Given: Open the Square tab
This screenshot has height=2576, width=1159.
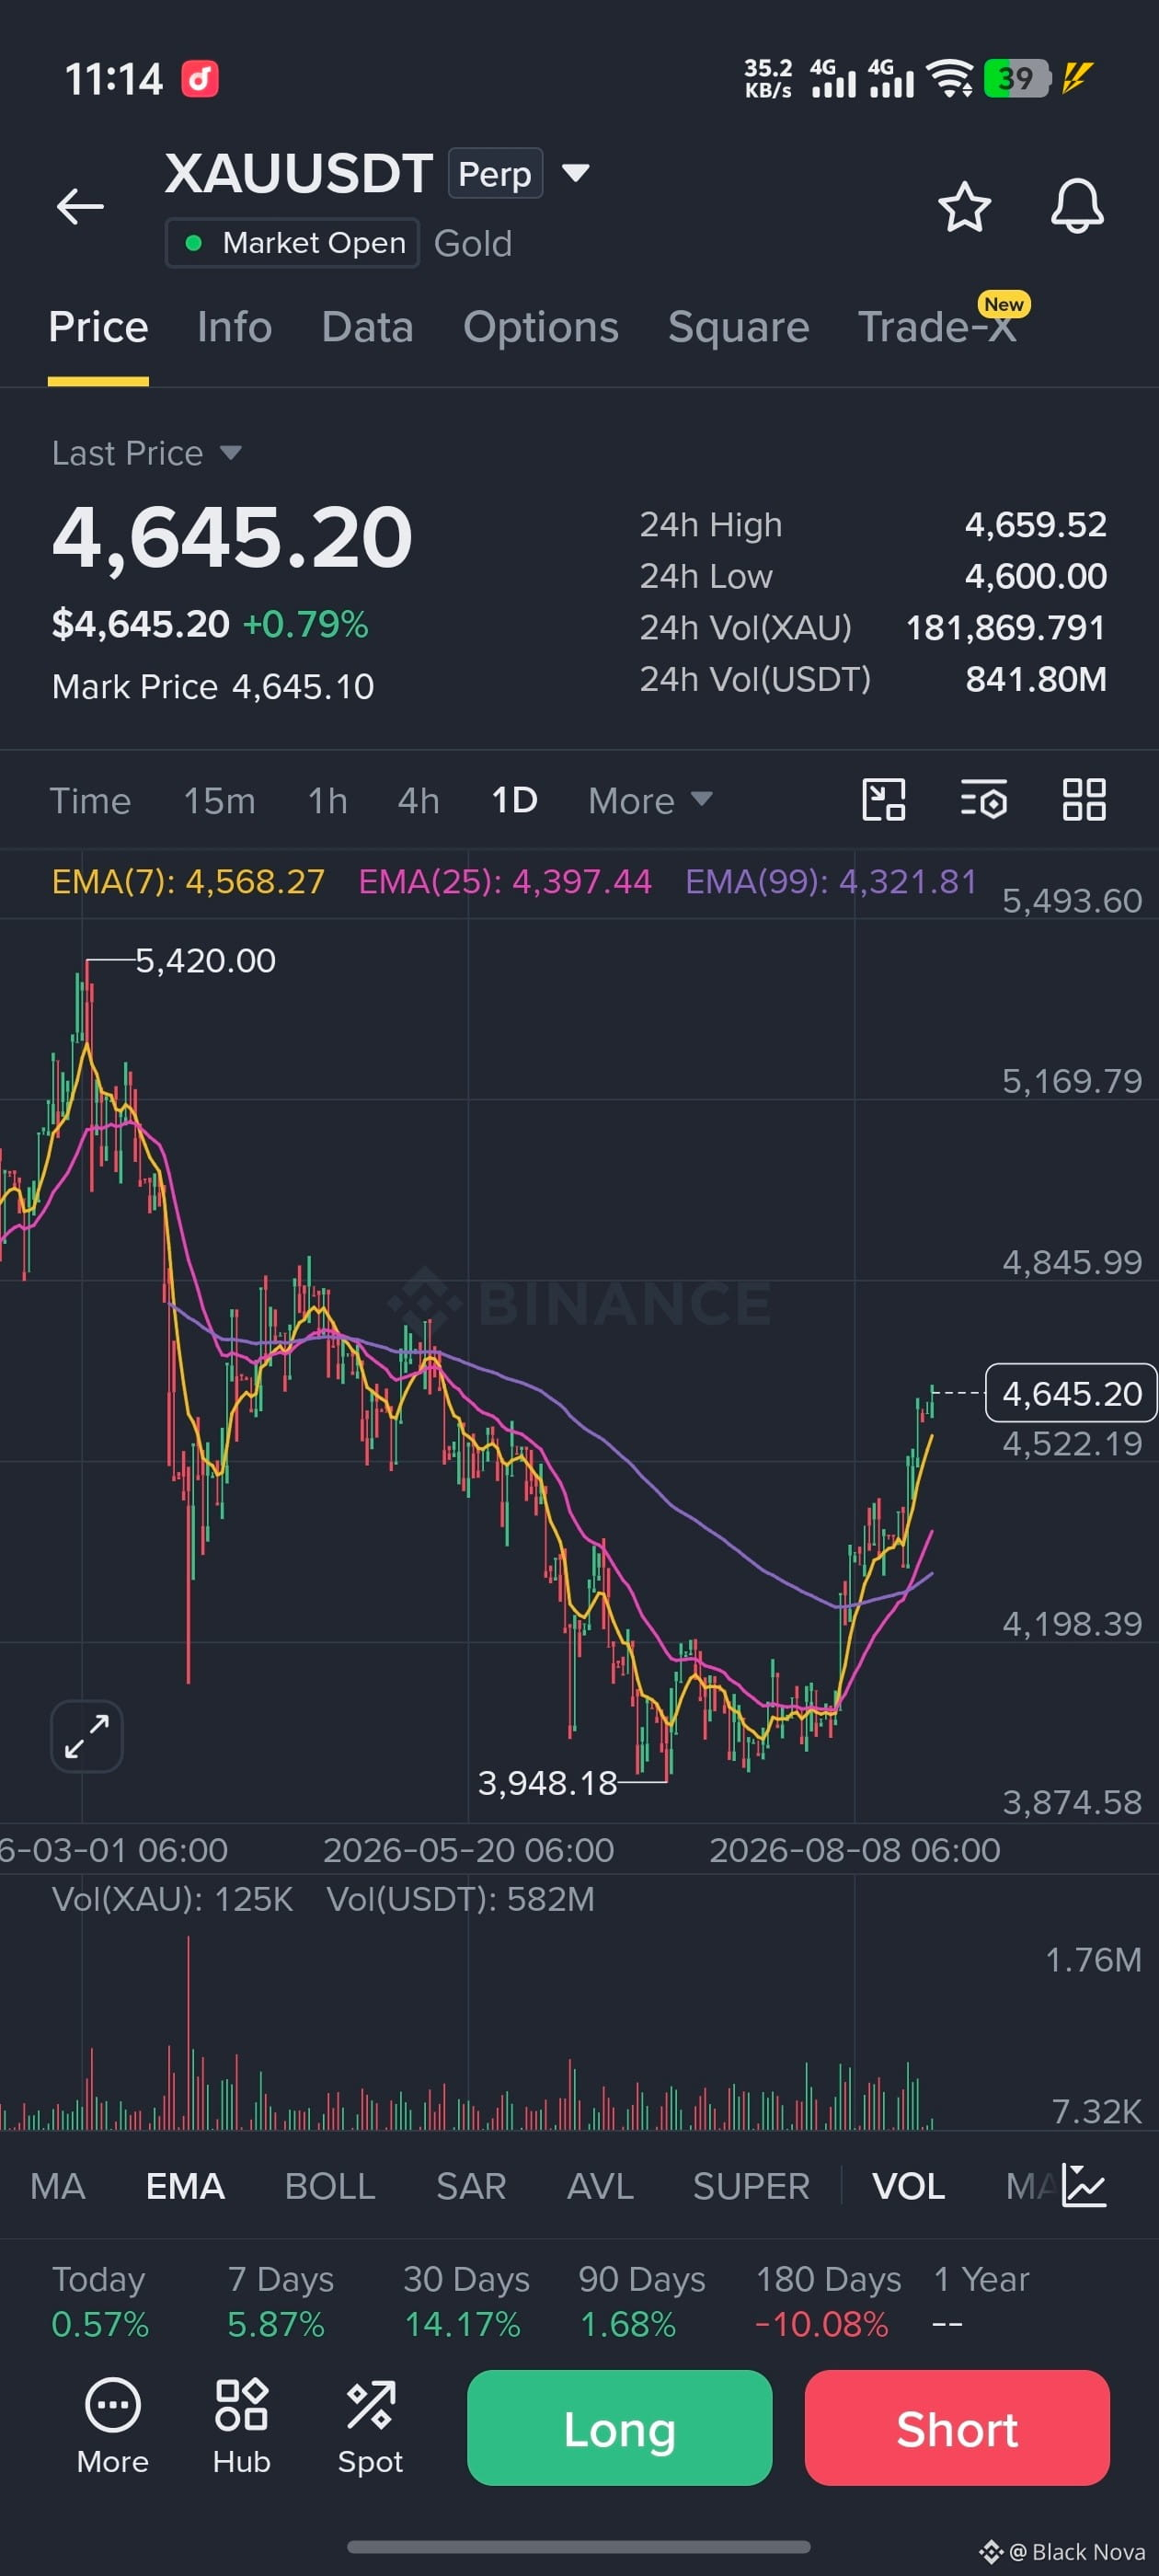Looking at the screenshot, I should tap(738, 327).
